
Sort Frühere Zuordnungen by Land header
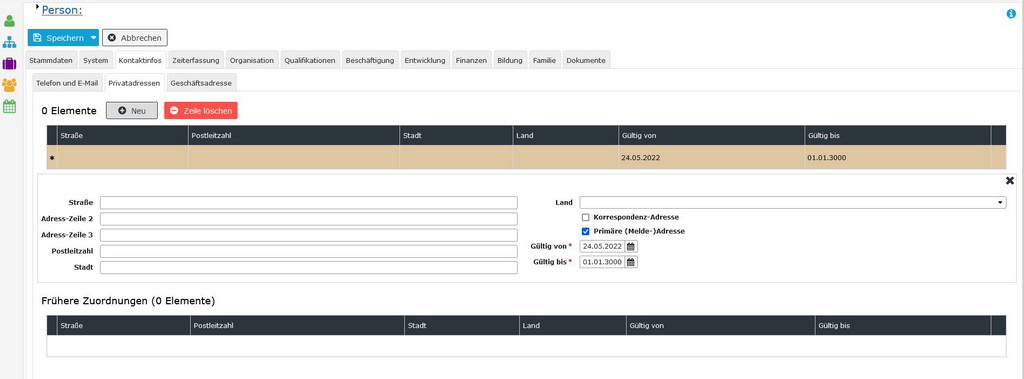pyautogui.click(x=572, y=325)
